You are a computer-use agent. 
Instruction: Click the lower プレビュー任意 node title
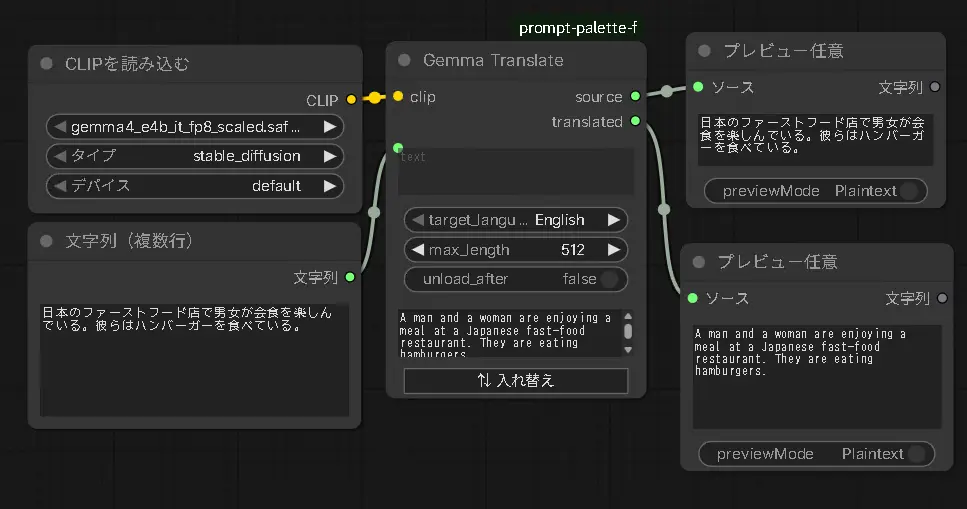pos(778,262)
